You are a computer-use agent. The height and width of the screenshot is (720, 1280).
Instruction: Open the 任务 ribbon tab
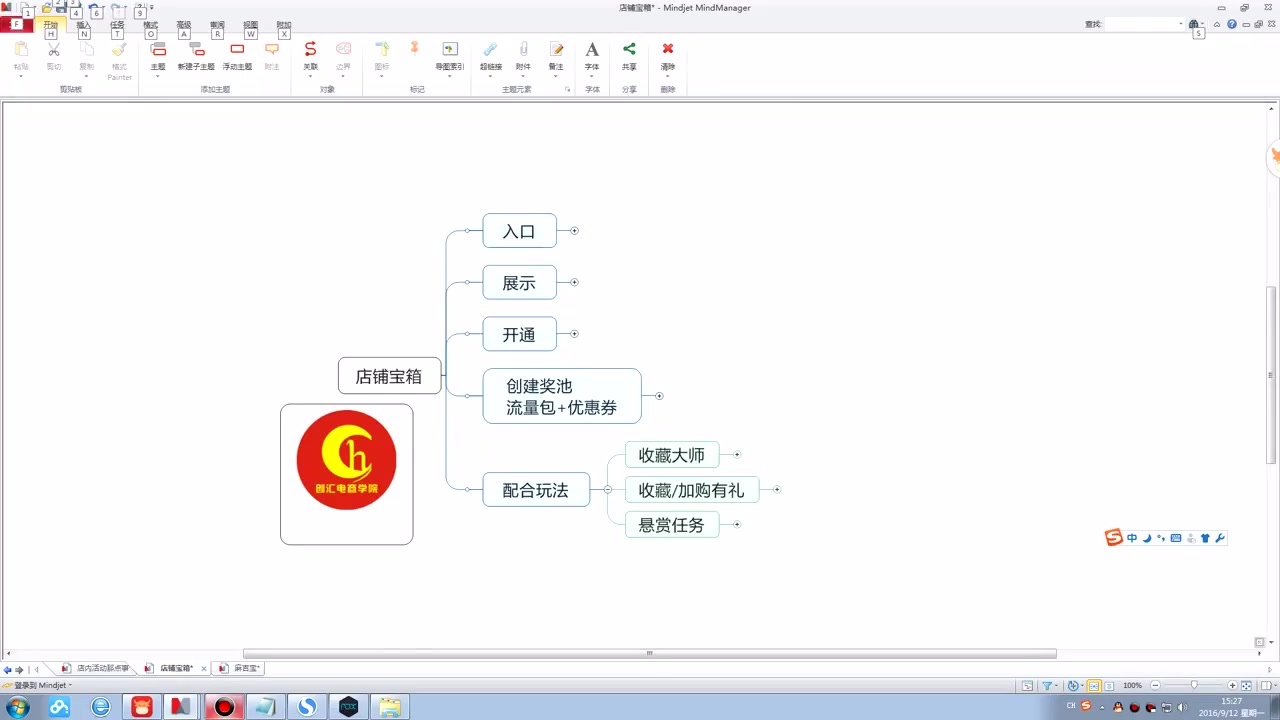point(117,24)
